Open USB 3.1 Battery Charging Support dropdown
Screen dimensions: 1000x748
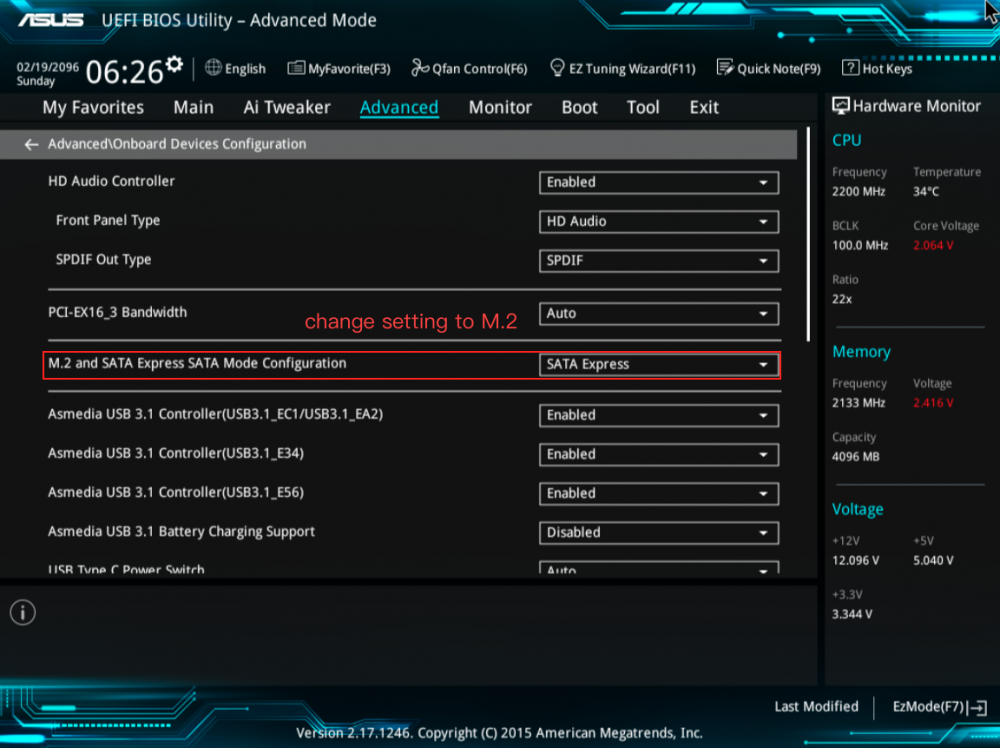pyautogui.click(x=659, y=533)
